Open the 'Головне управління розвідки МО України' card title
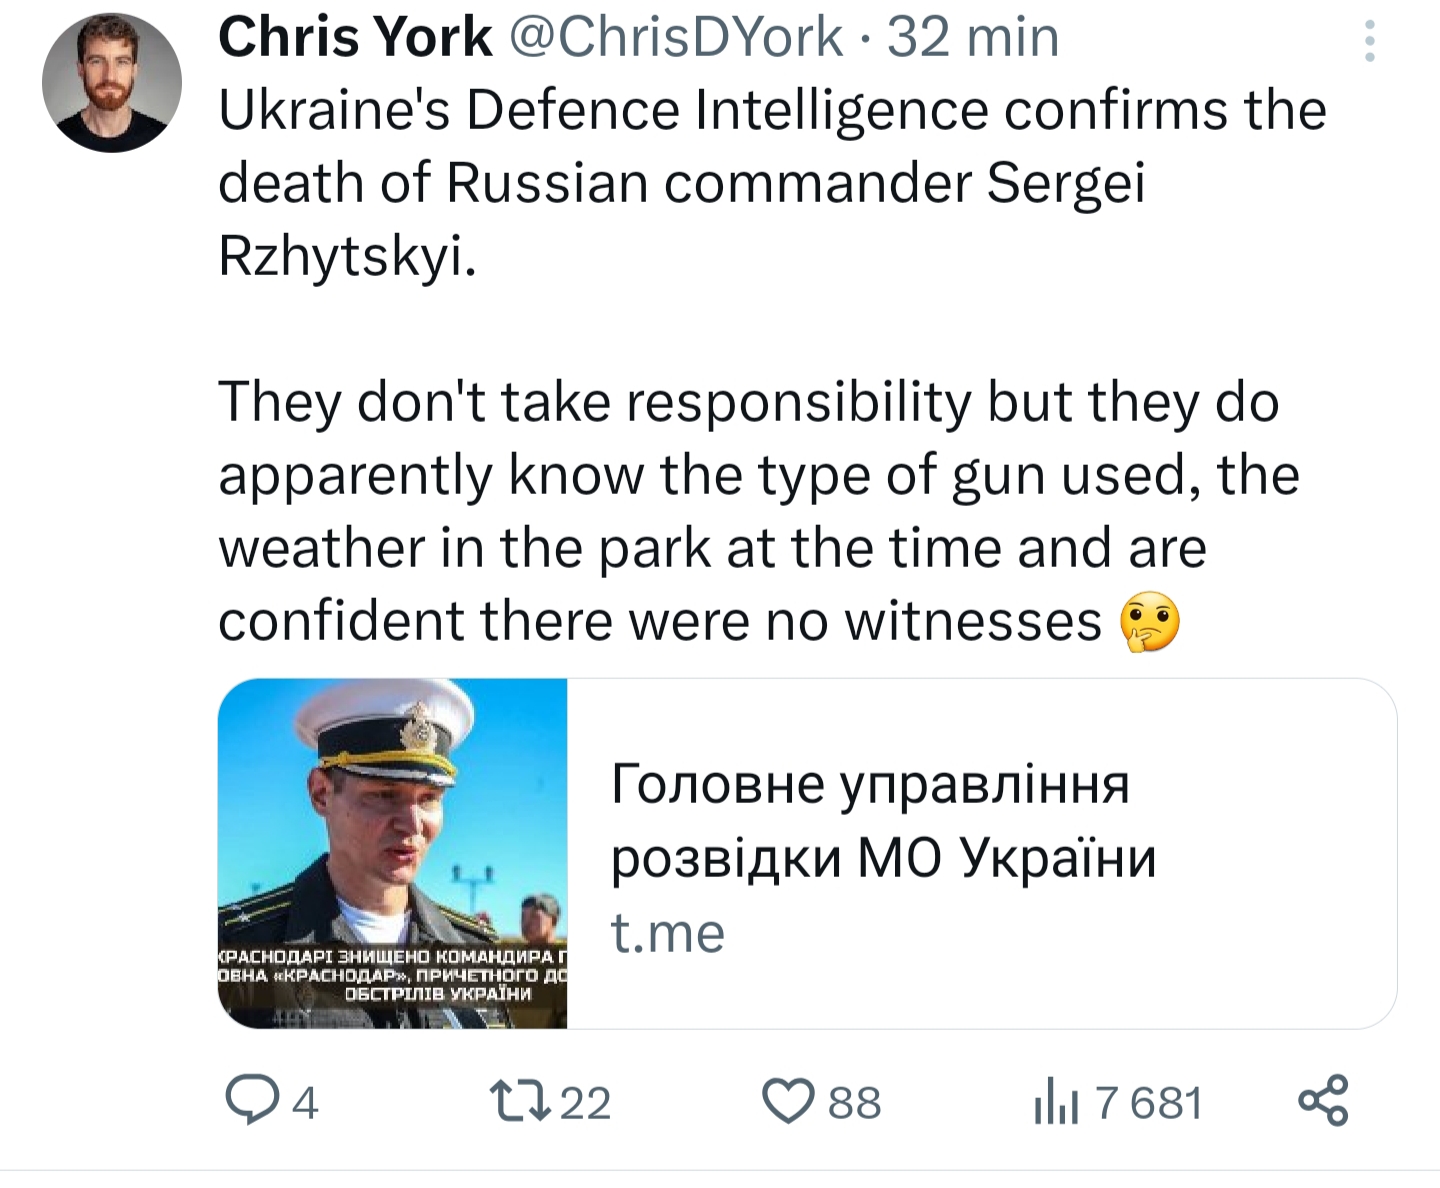 [x=883, y=820]
